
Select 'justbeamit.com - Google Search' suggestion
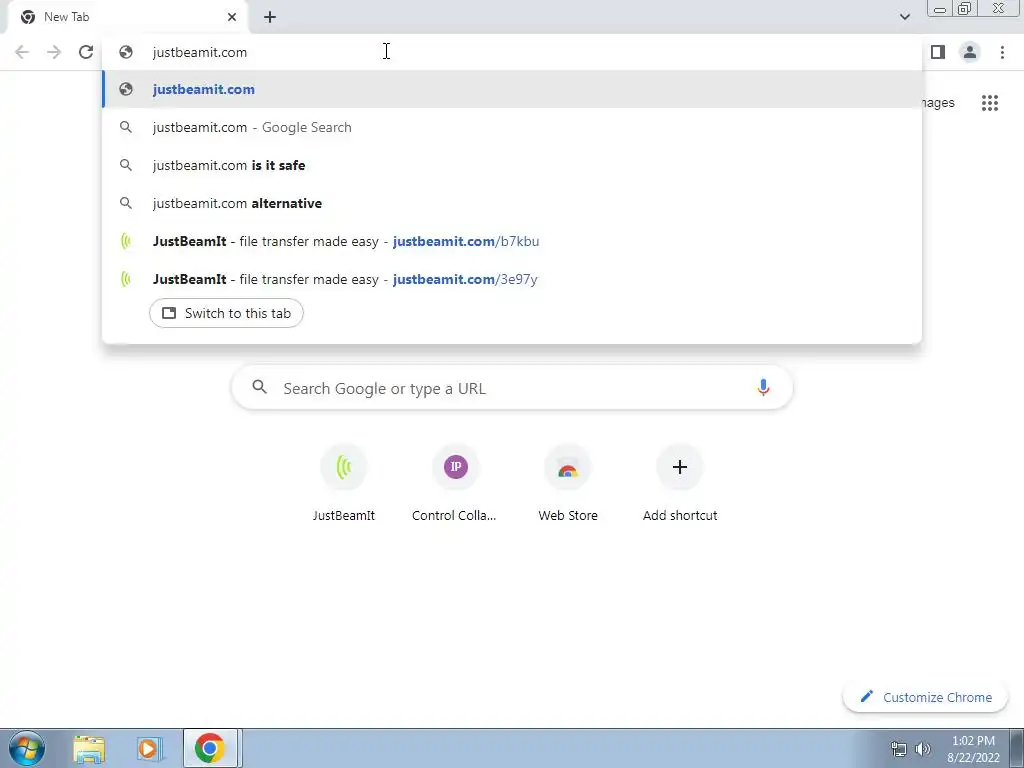[512, 127]
